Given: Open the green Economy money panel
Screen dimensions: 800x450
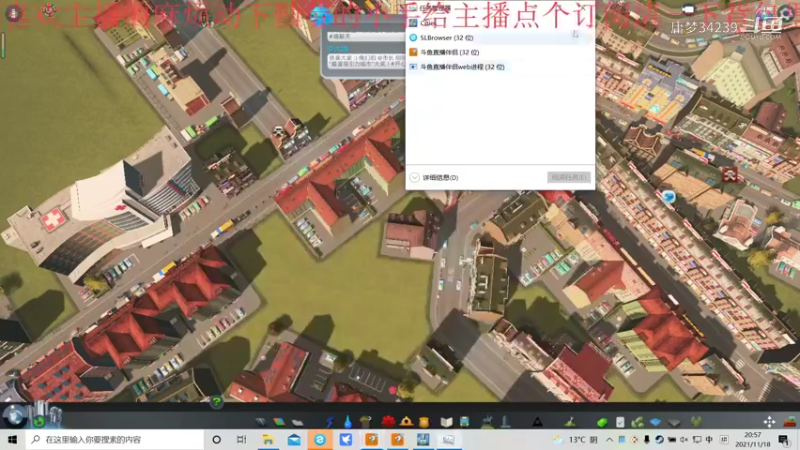Looking at the screenshot, I should click(x=602, y=422).
